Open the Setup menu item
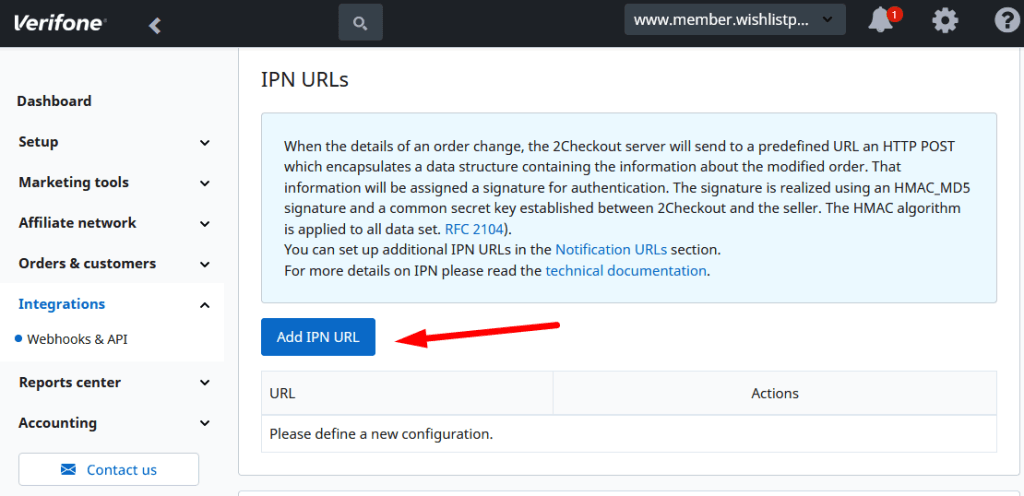The width and height of the screenshot is (1024, 496). [39, 142]
